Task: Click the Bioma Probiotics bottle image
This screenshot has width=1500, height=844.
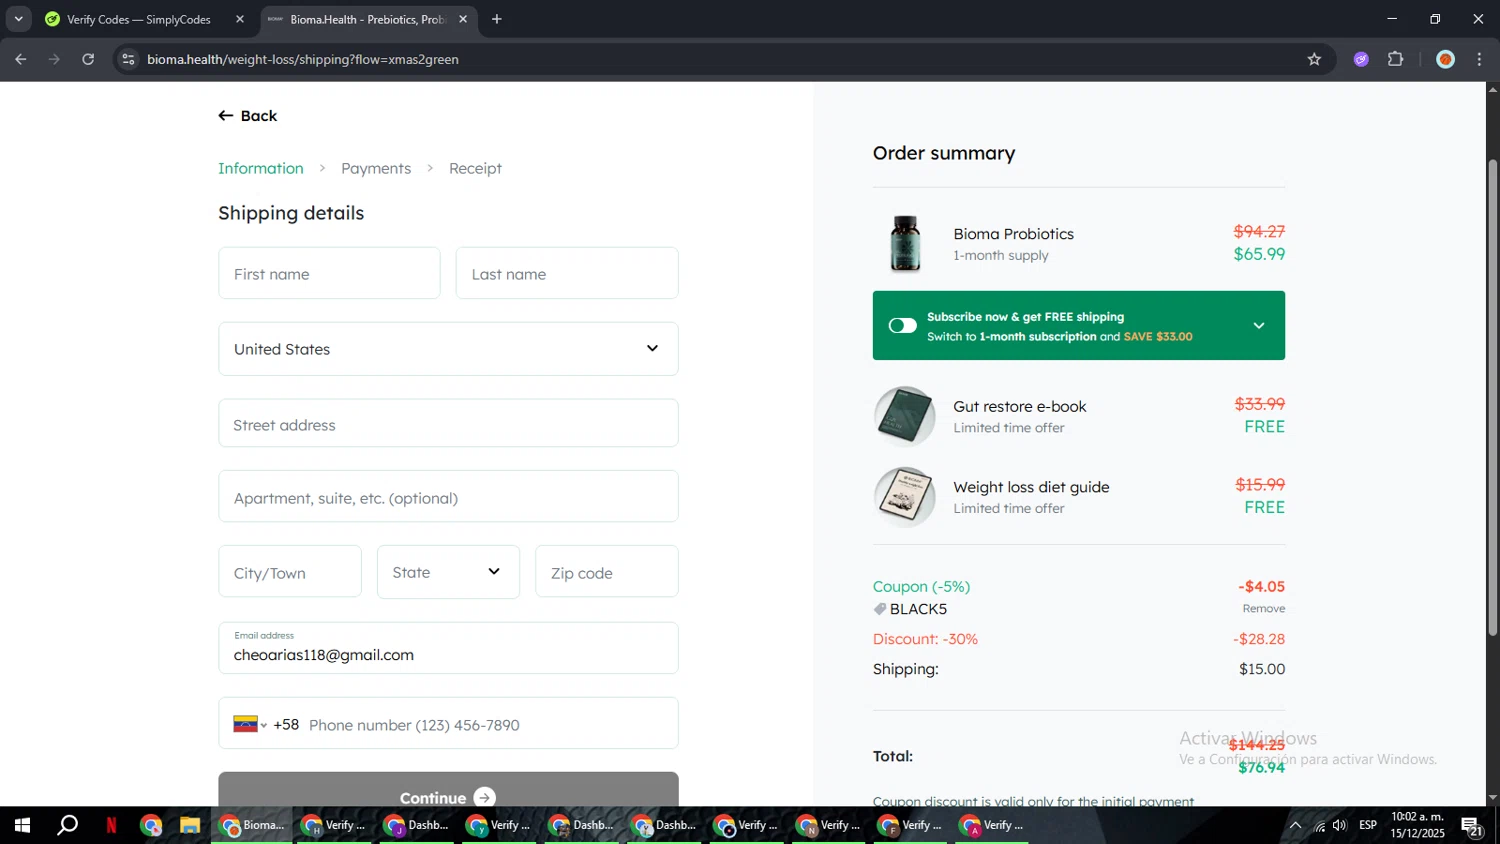Action: tap(905, 243)
